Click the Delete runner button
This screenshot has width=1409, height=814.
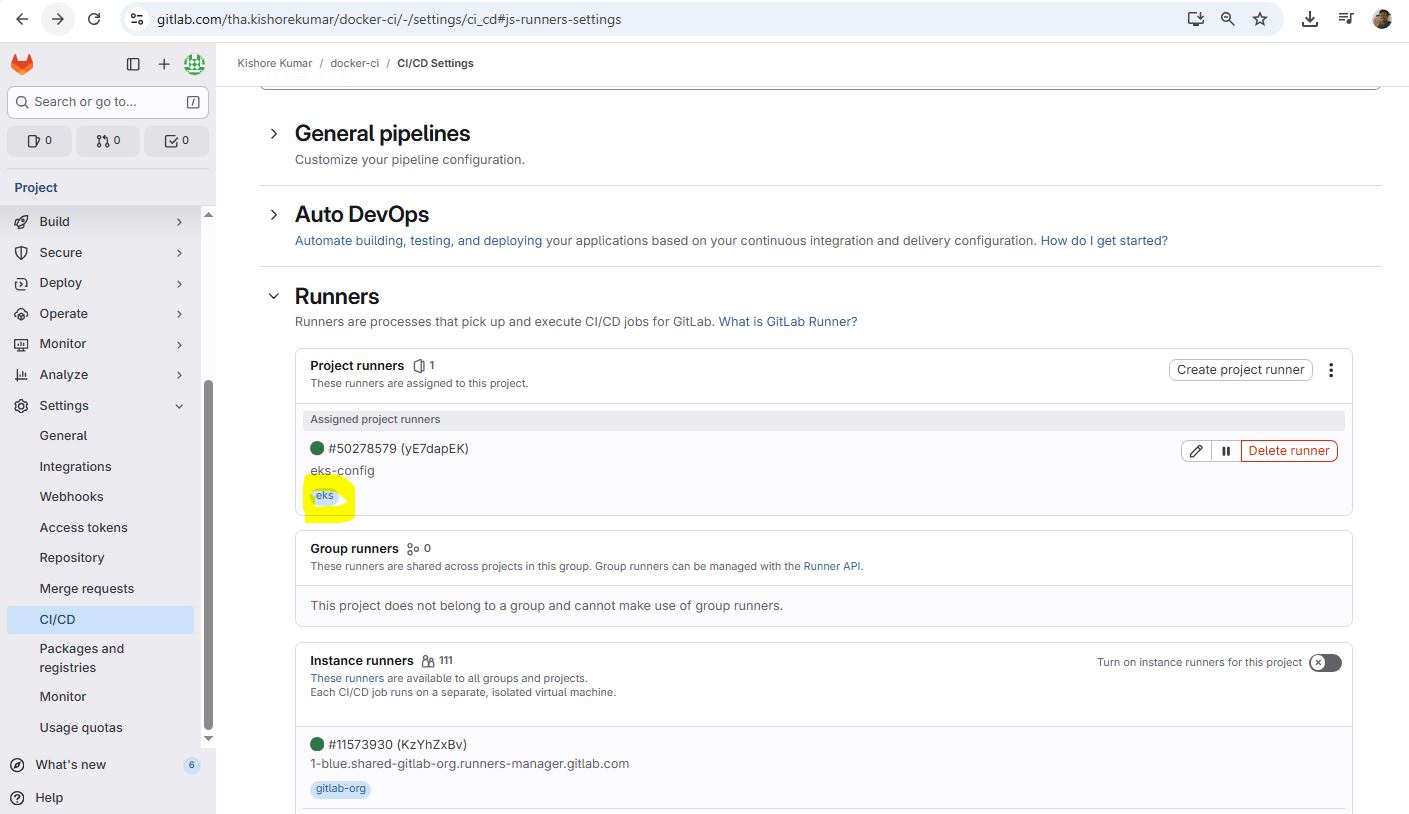click(x=1288, y=451)
